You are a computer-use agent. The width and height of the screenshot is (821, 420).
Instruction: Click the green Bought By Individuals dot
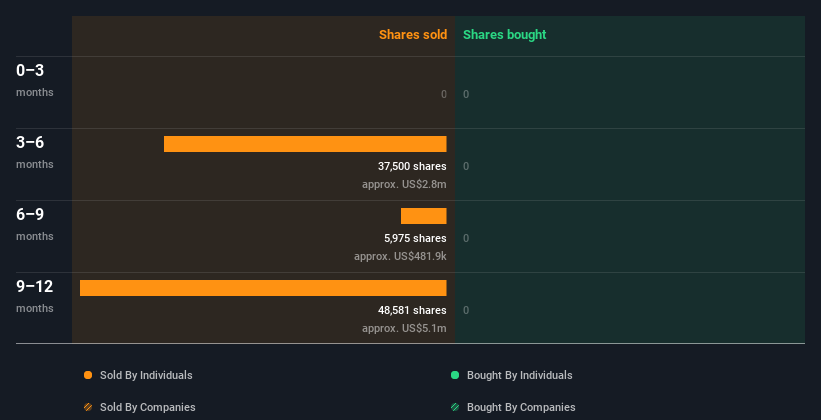(455, 375)
